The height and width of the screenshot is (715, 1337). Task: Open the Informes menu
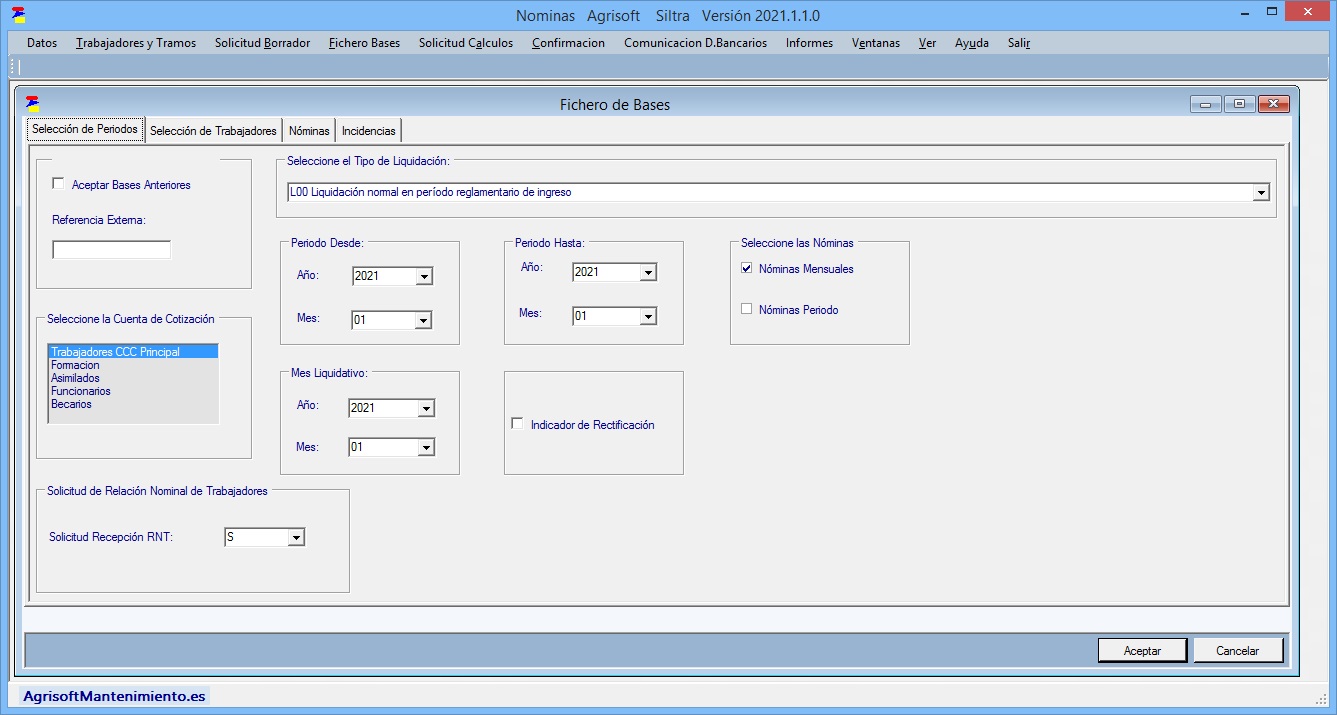point(809,43)
